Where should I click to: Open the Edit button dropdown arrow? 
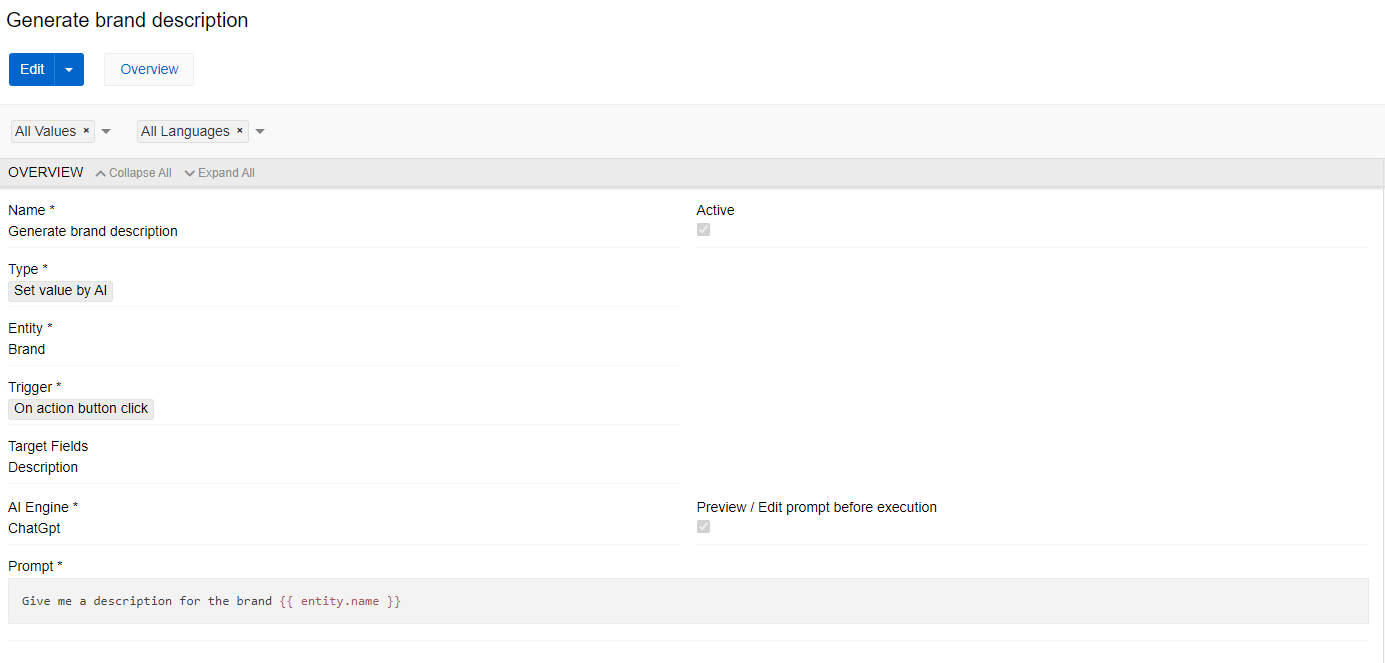pos(69,70)
